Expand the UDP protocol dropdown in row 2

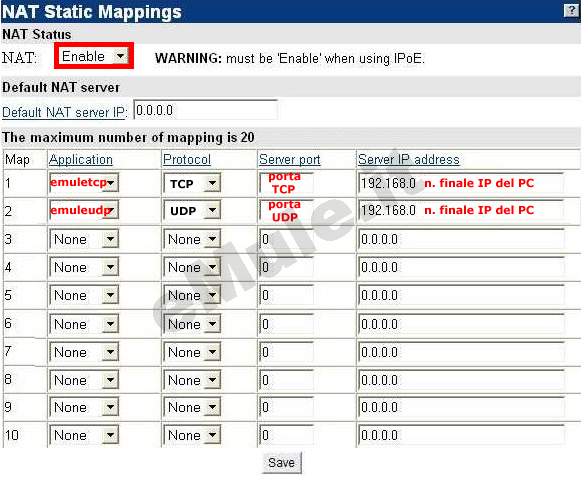coord(192,211)
